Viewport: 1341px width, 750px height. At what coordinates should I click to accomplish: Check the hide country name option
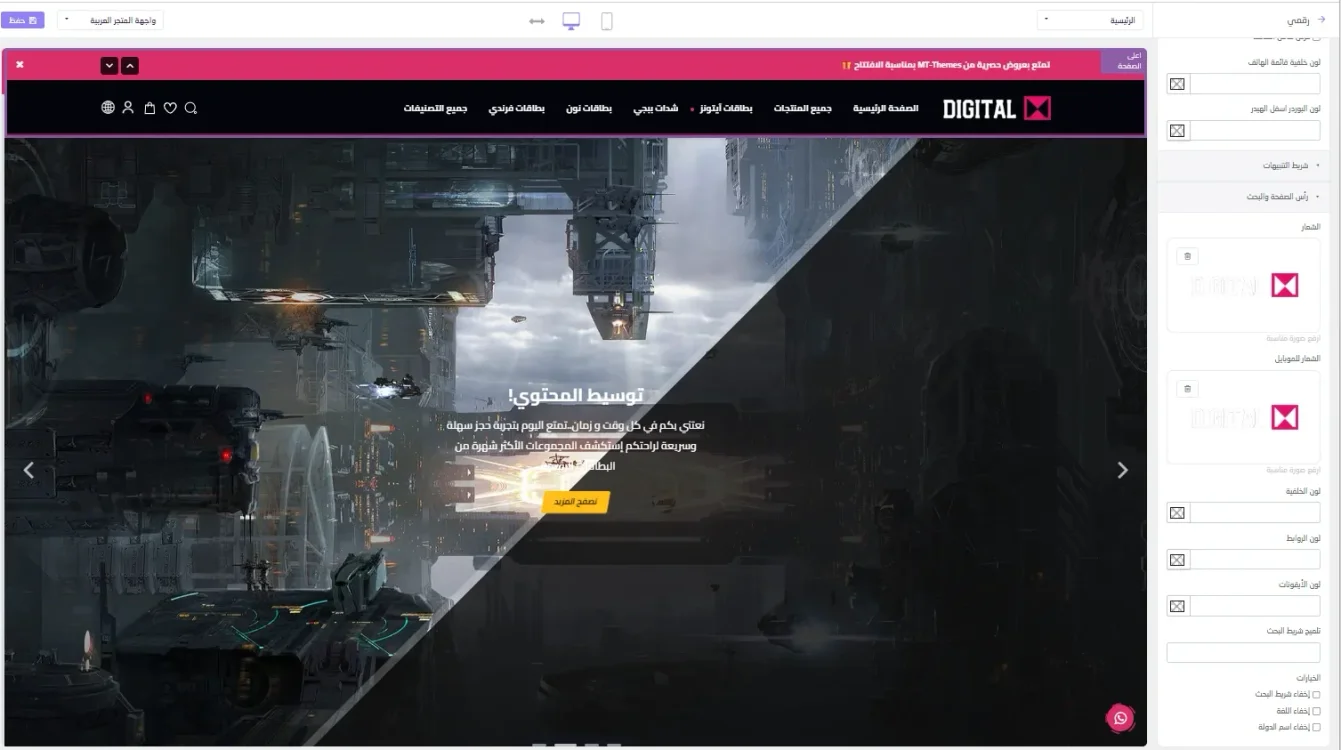(x=1315, y=727)
